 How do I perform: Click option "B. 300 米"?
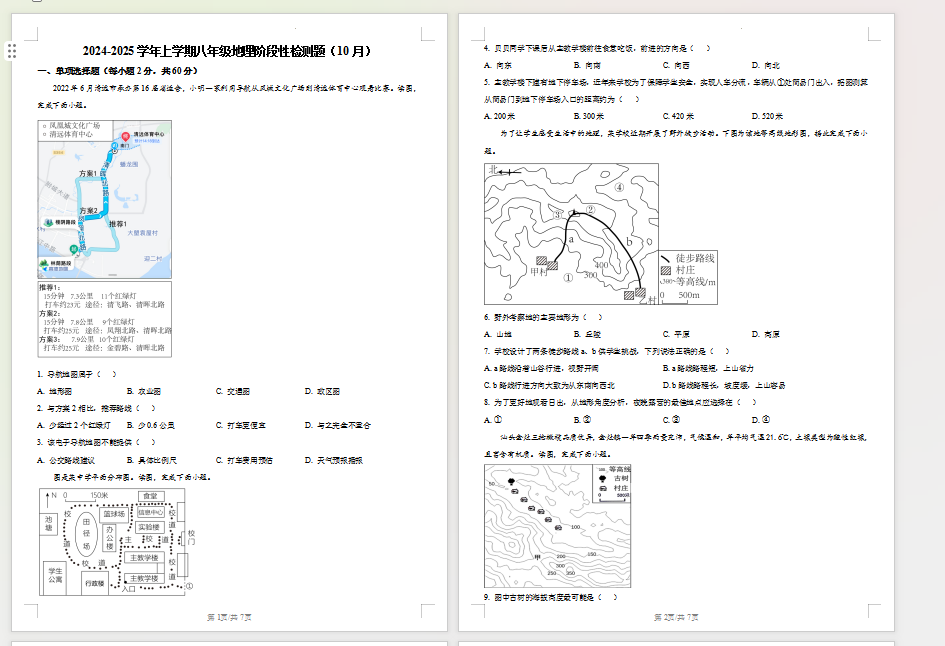tap(589, 116)
